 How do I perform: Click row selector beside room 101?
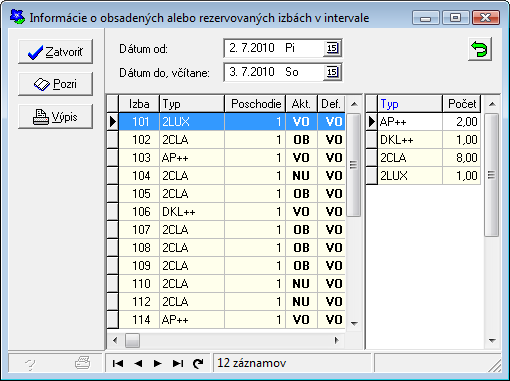coord(113,122)
